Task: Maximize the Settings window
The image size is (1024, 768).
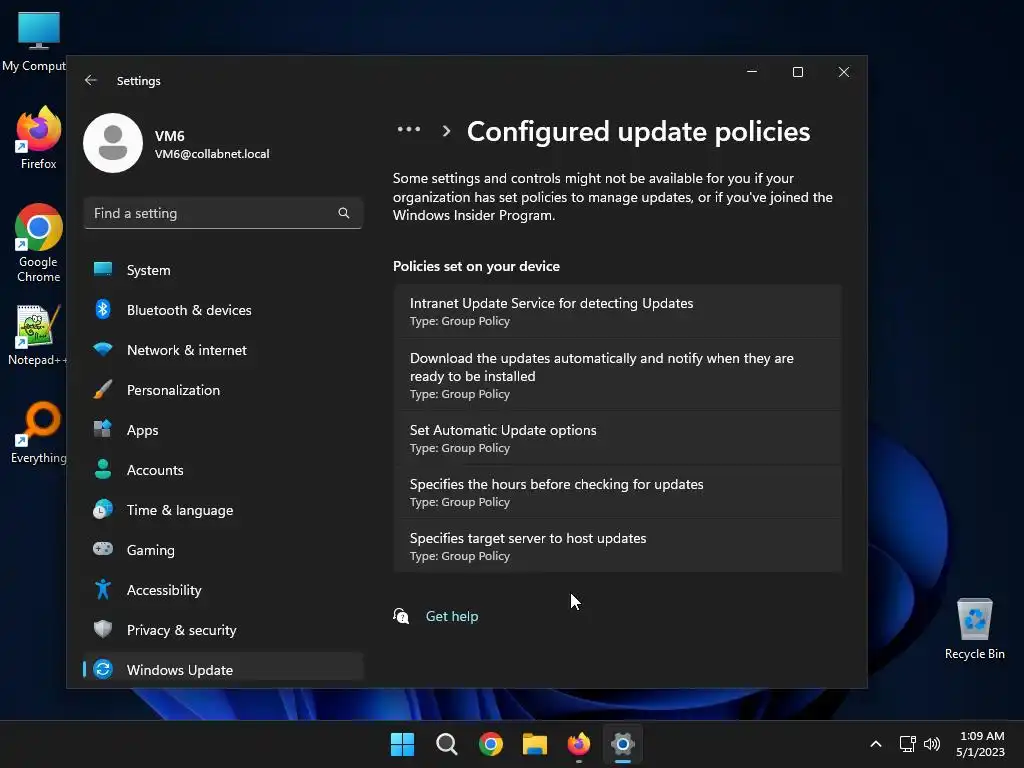Action: click(x=798, y=72)
